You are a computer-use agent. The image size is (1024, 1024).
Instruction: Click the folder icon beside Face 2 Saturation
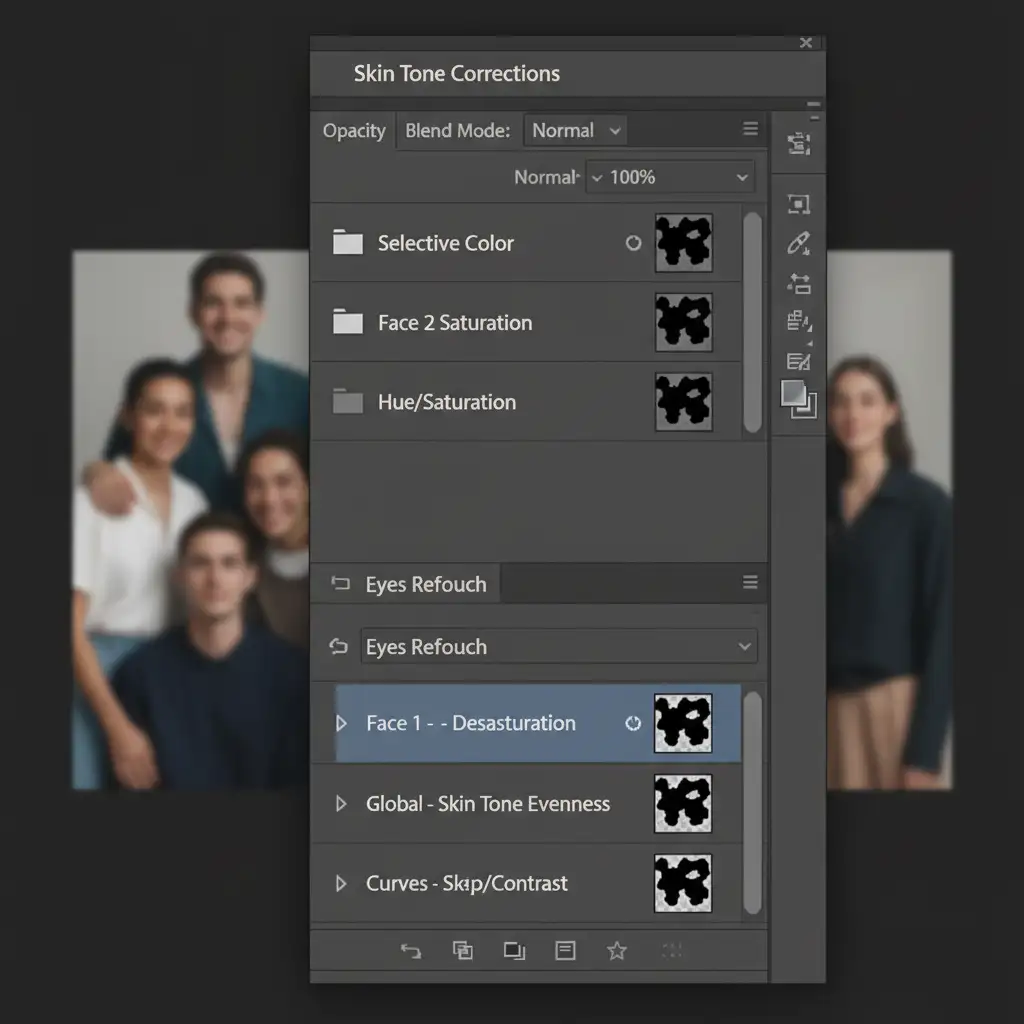pyautogui.click(x=347, y=322)
